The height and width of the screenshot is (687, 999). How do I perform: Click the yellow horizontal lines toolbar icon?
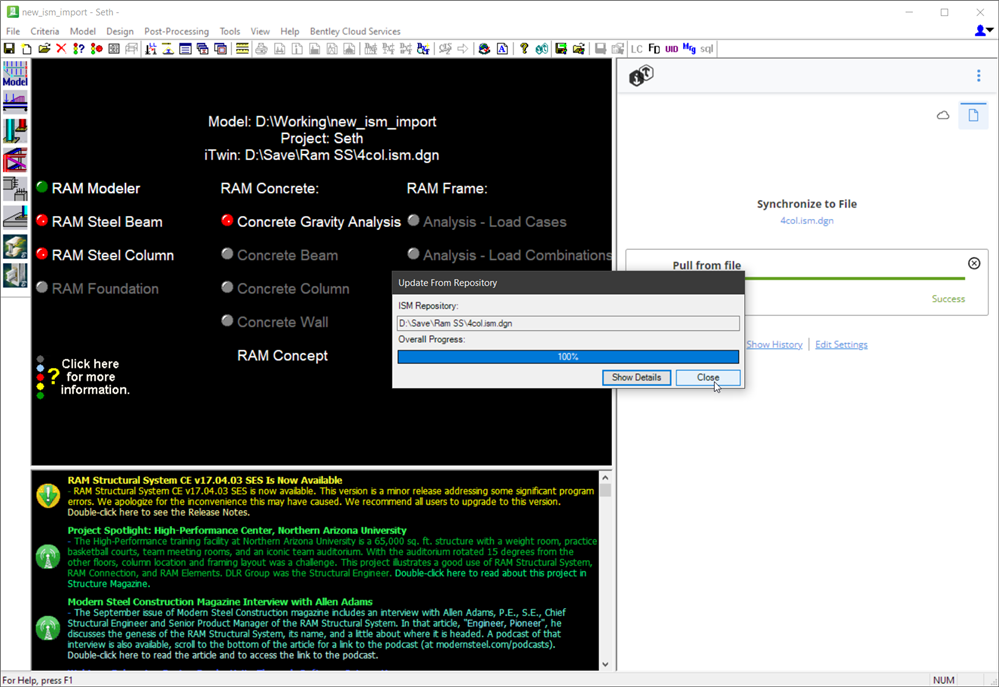[x=242, y=48]
